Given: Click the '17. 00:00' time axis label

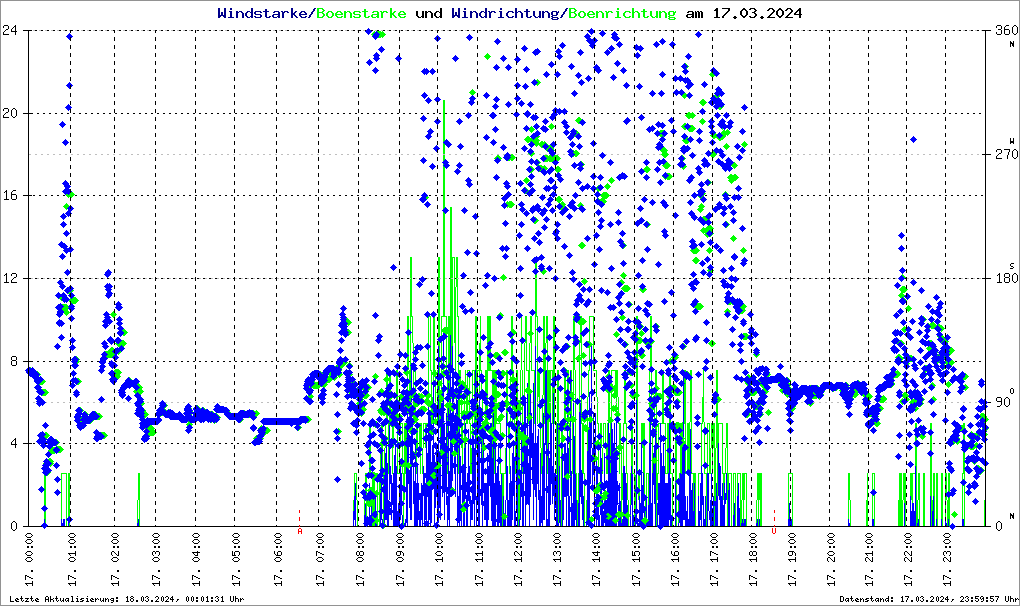Looking at the screenshot, I should coord(29,560).
